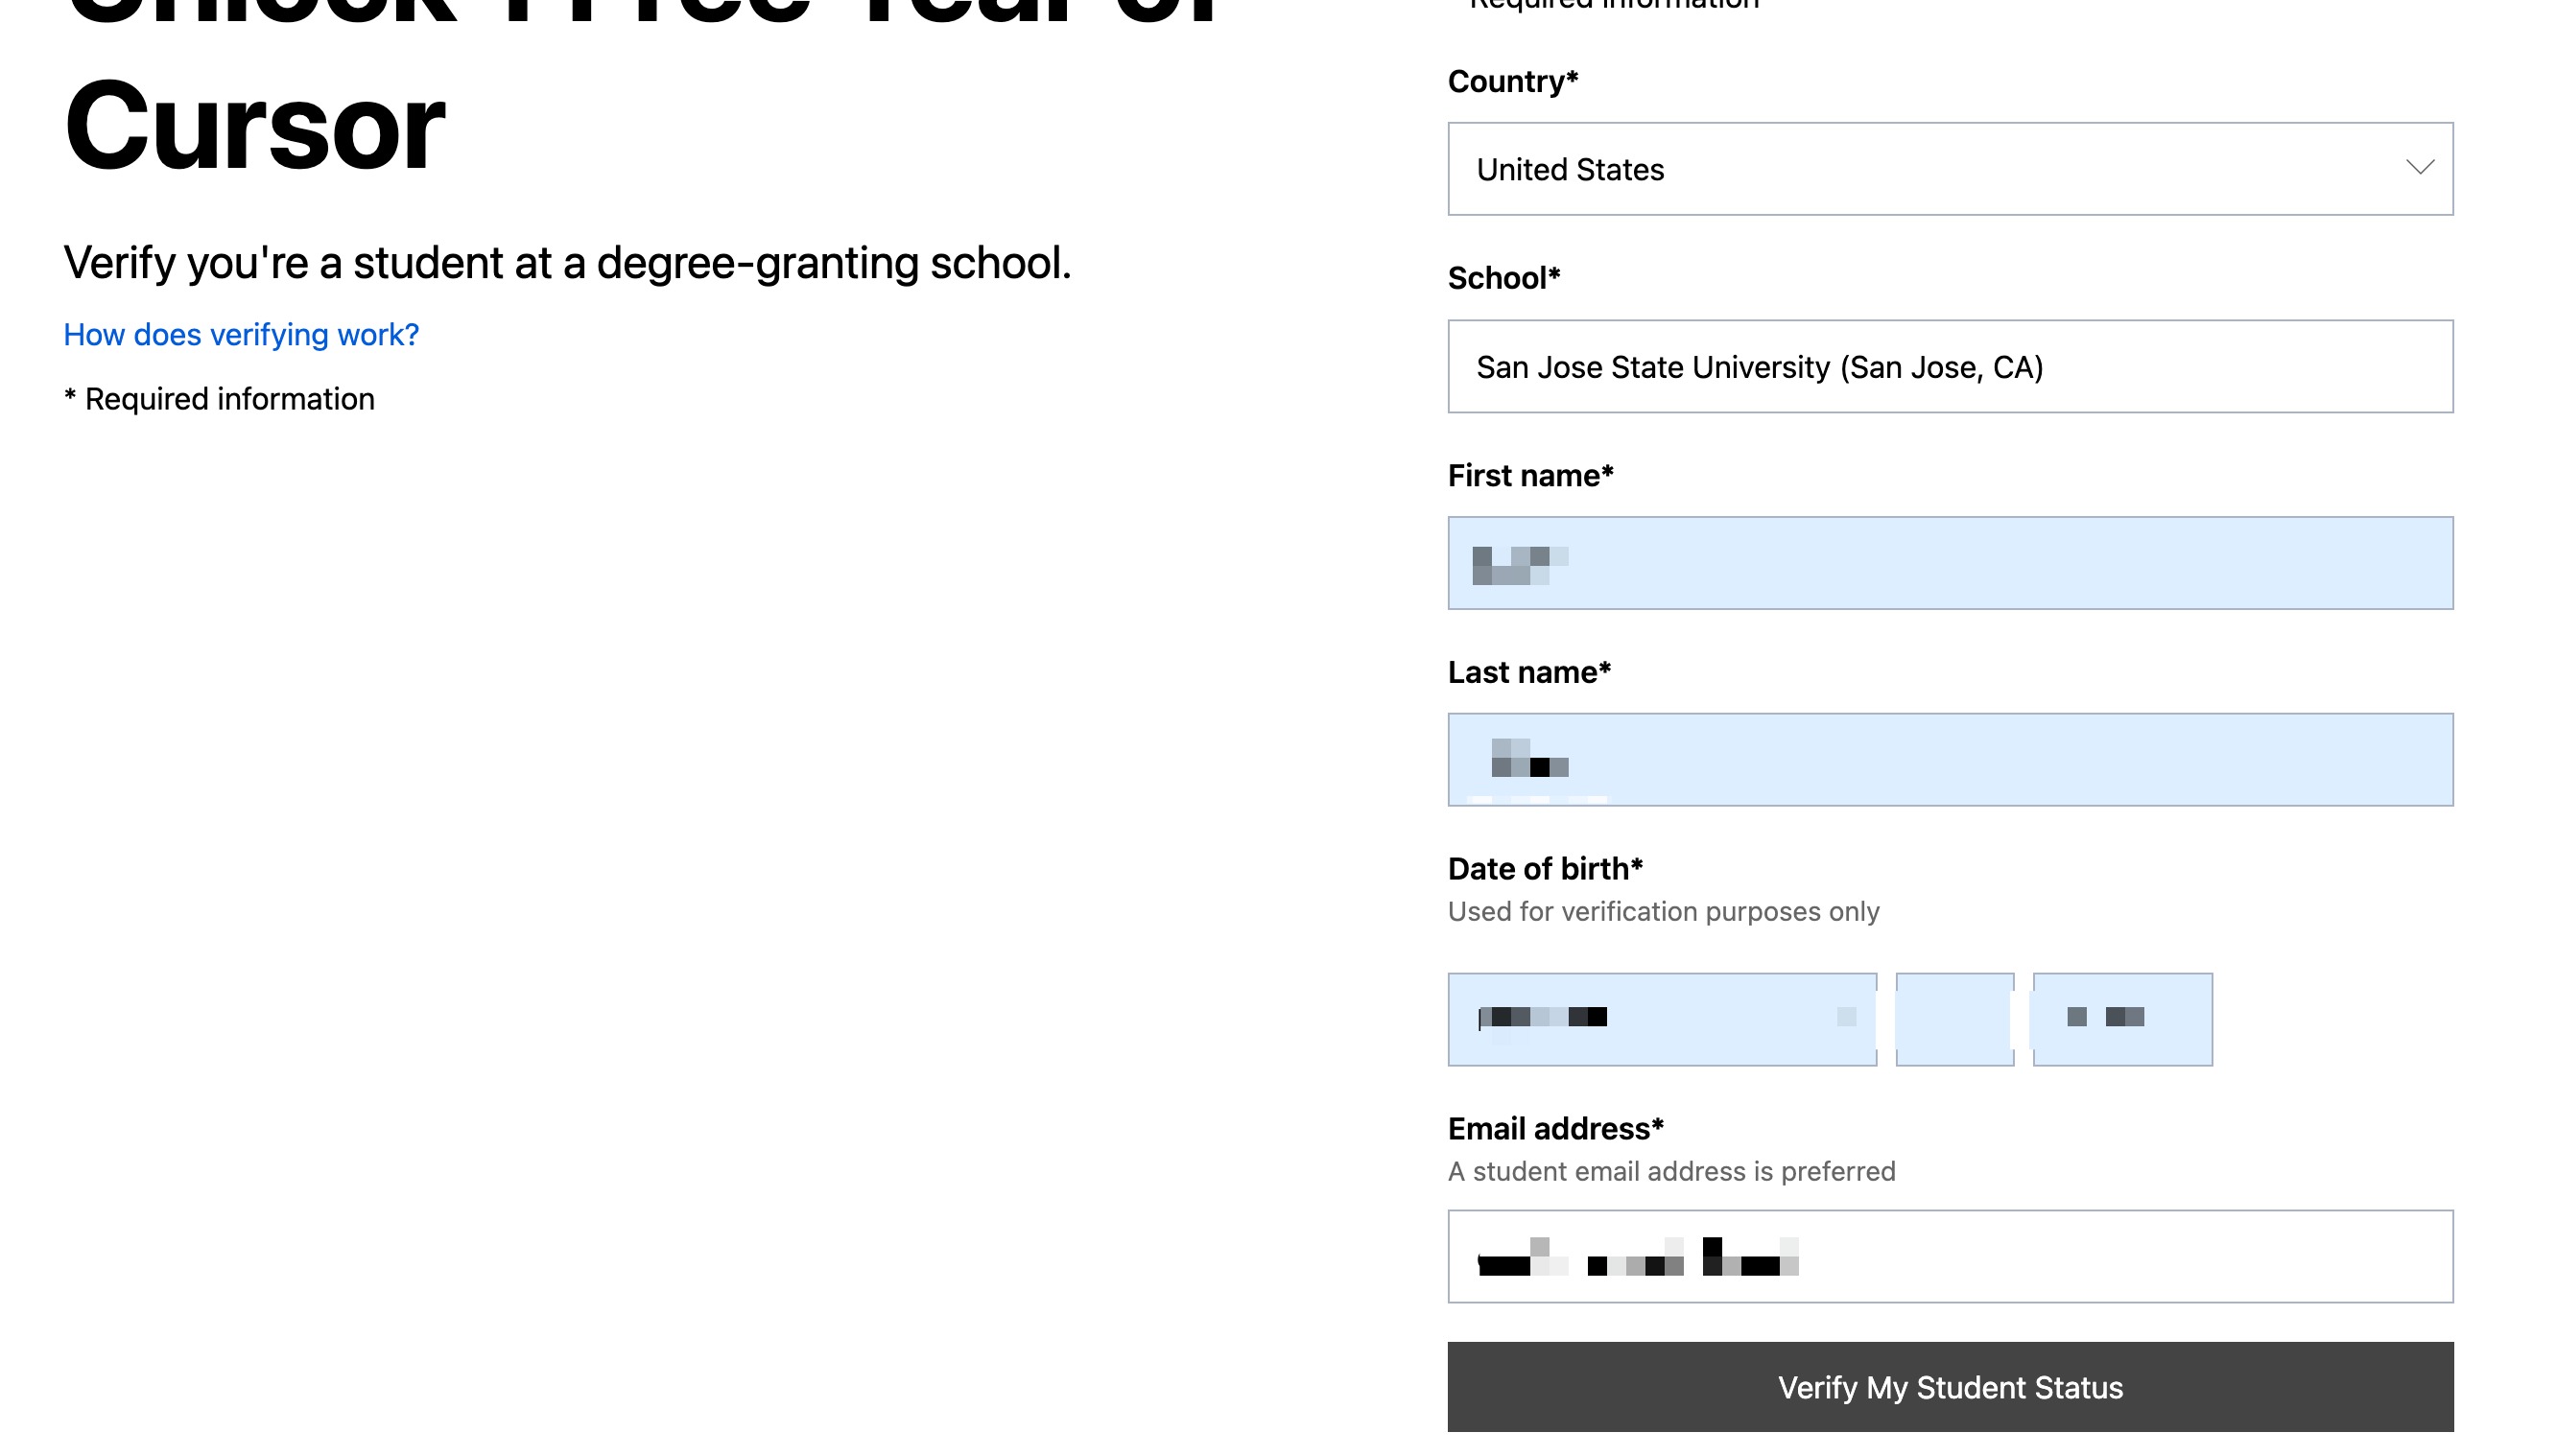Viewport: 2556px width, 1456px height.
Task: Click the First name* label
Action: point(1530,476)
